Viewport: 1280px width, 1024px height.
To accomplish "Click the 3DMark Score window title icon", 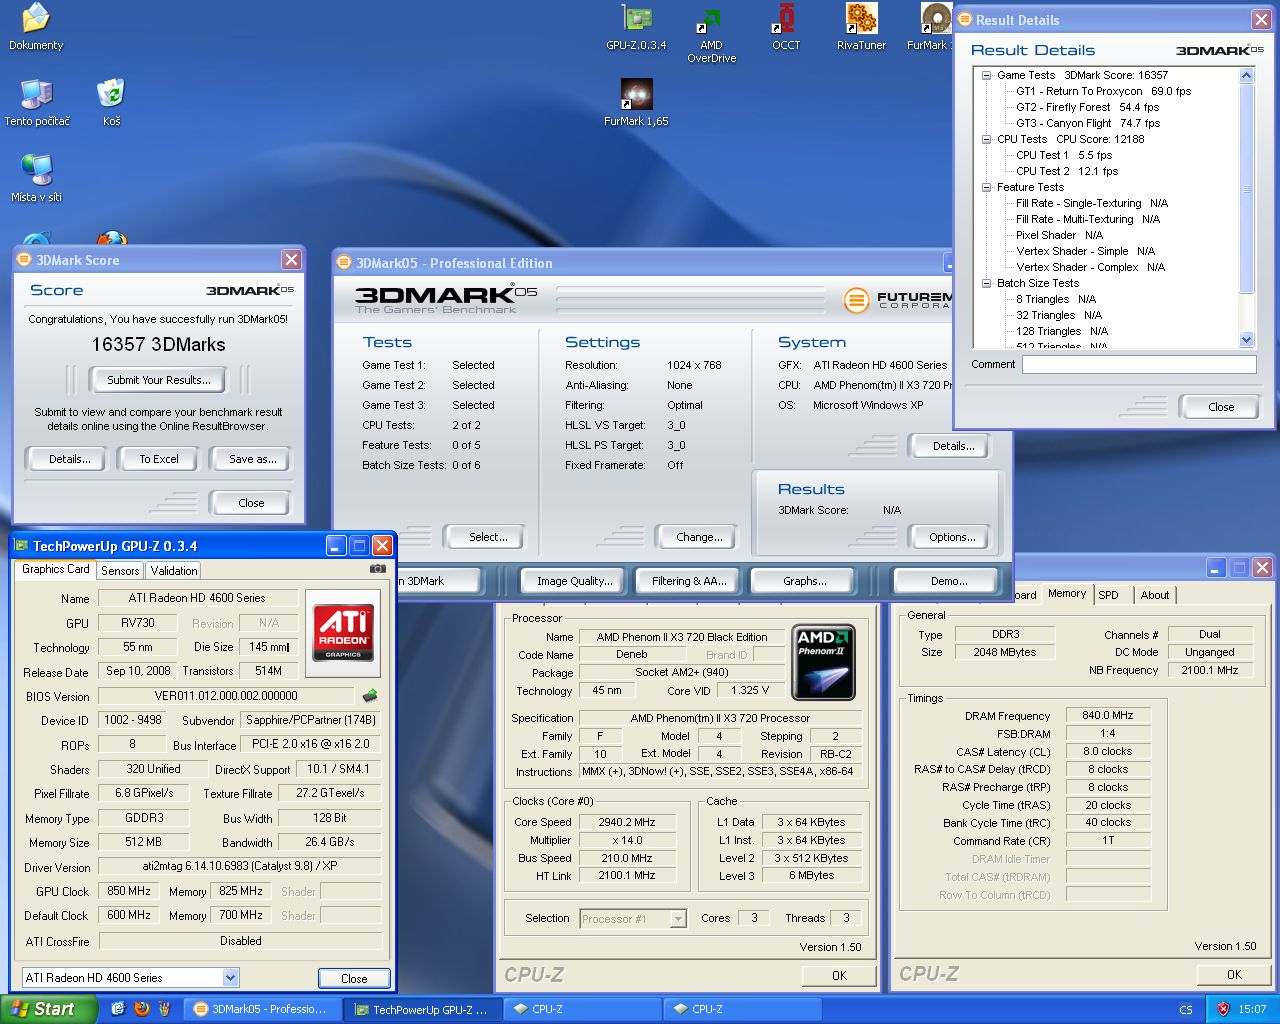I will (24, 260).
